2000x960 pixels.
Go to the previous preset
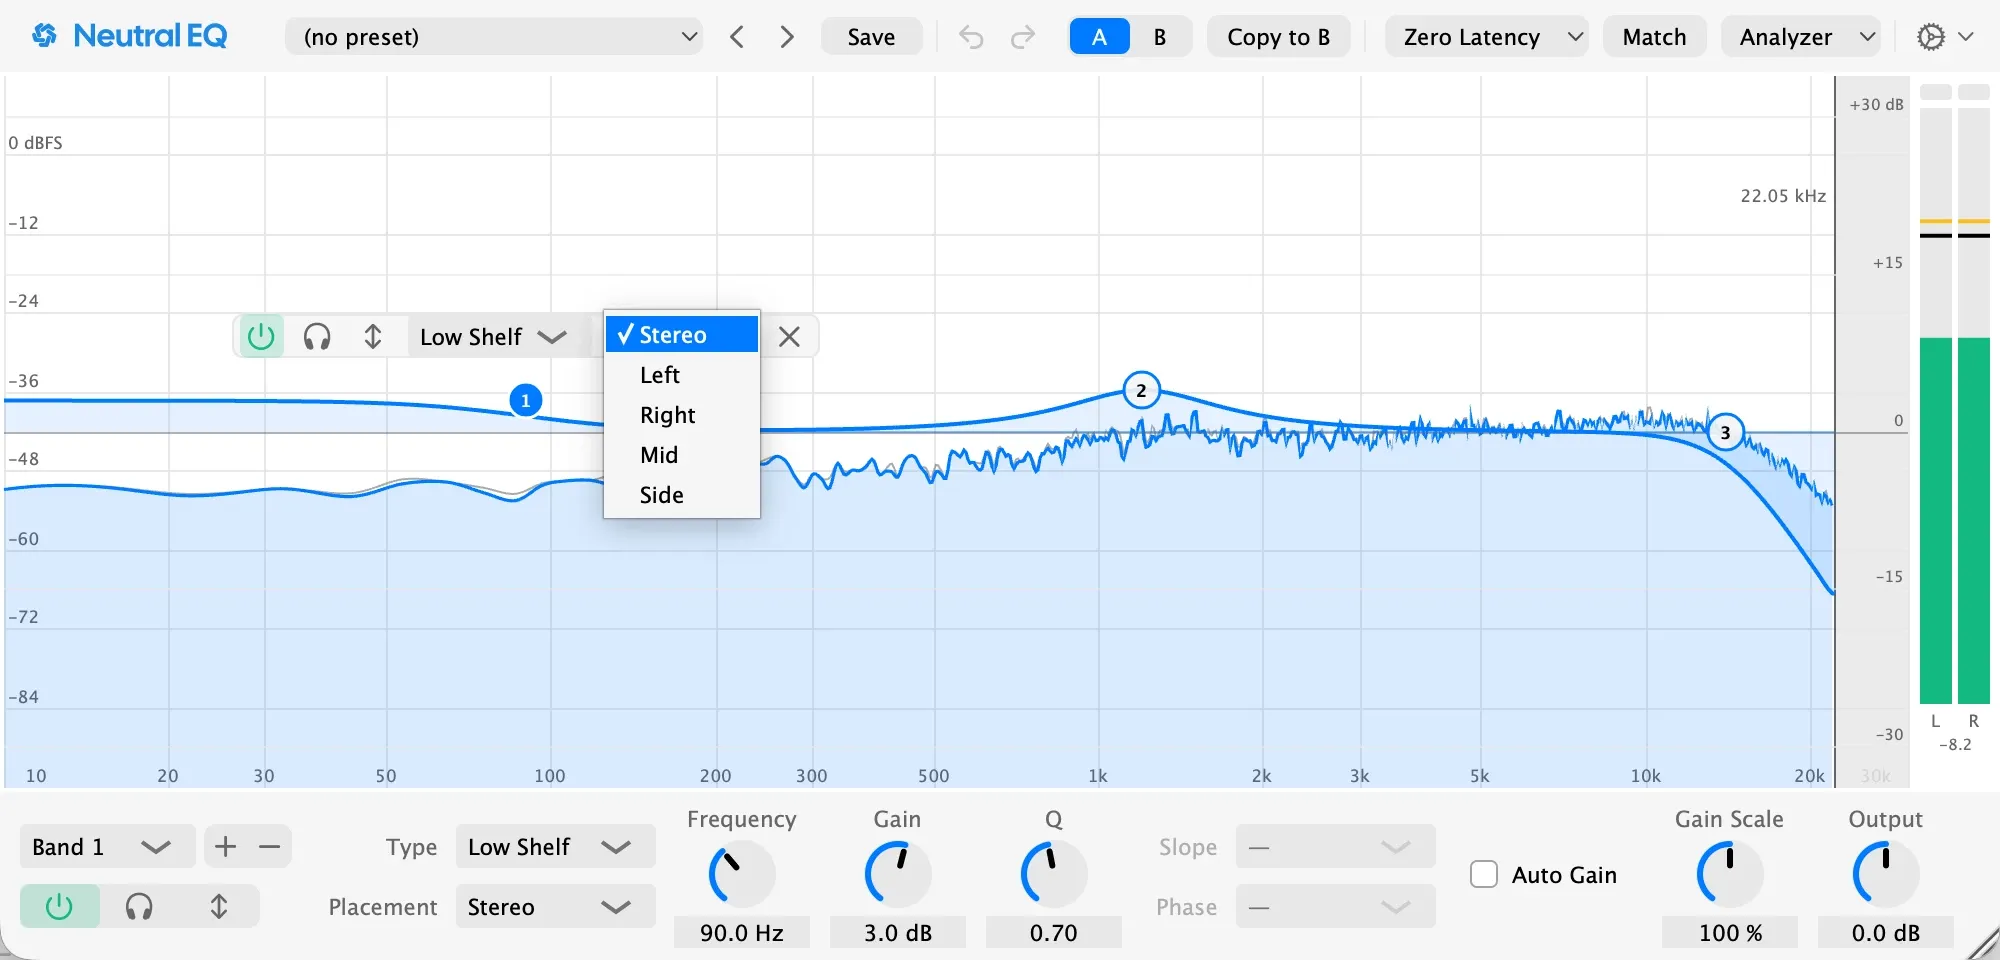click(x=737, y=37)
